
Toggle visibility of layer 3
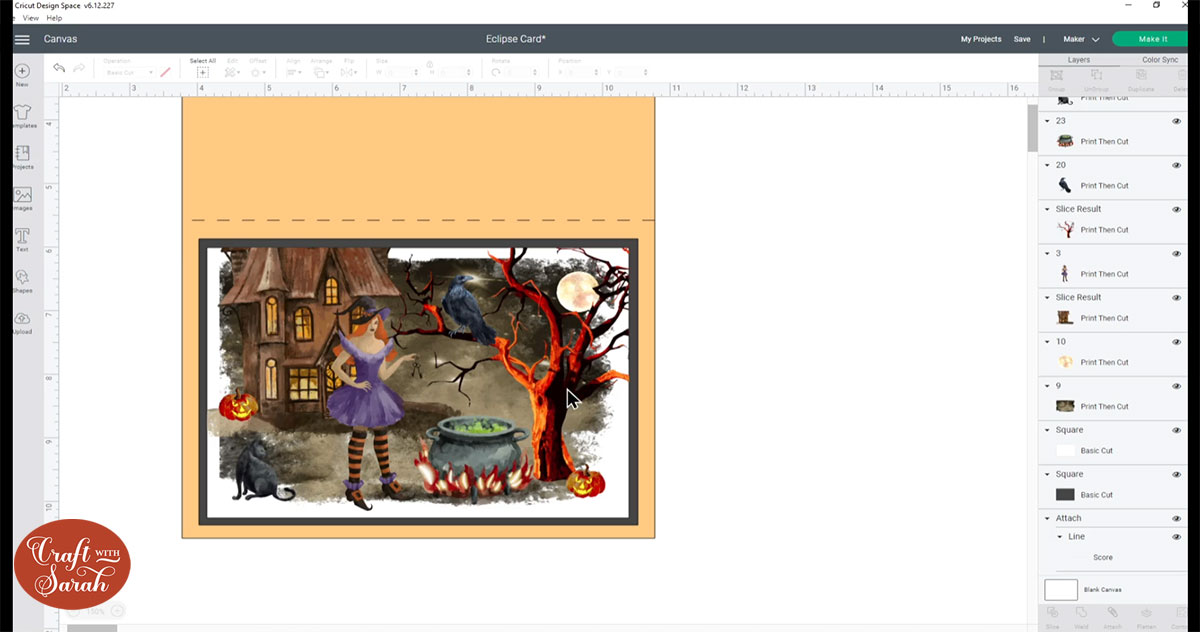click(1176, 253)
